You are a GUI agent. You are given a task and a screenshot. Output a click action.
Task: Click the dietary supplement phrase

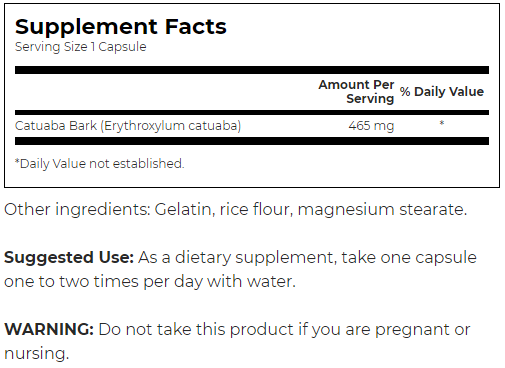pos(255,258)
